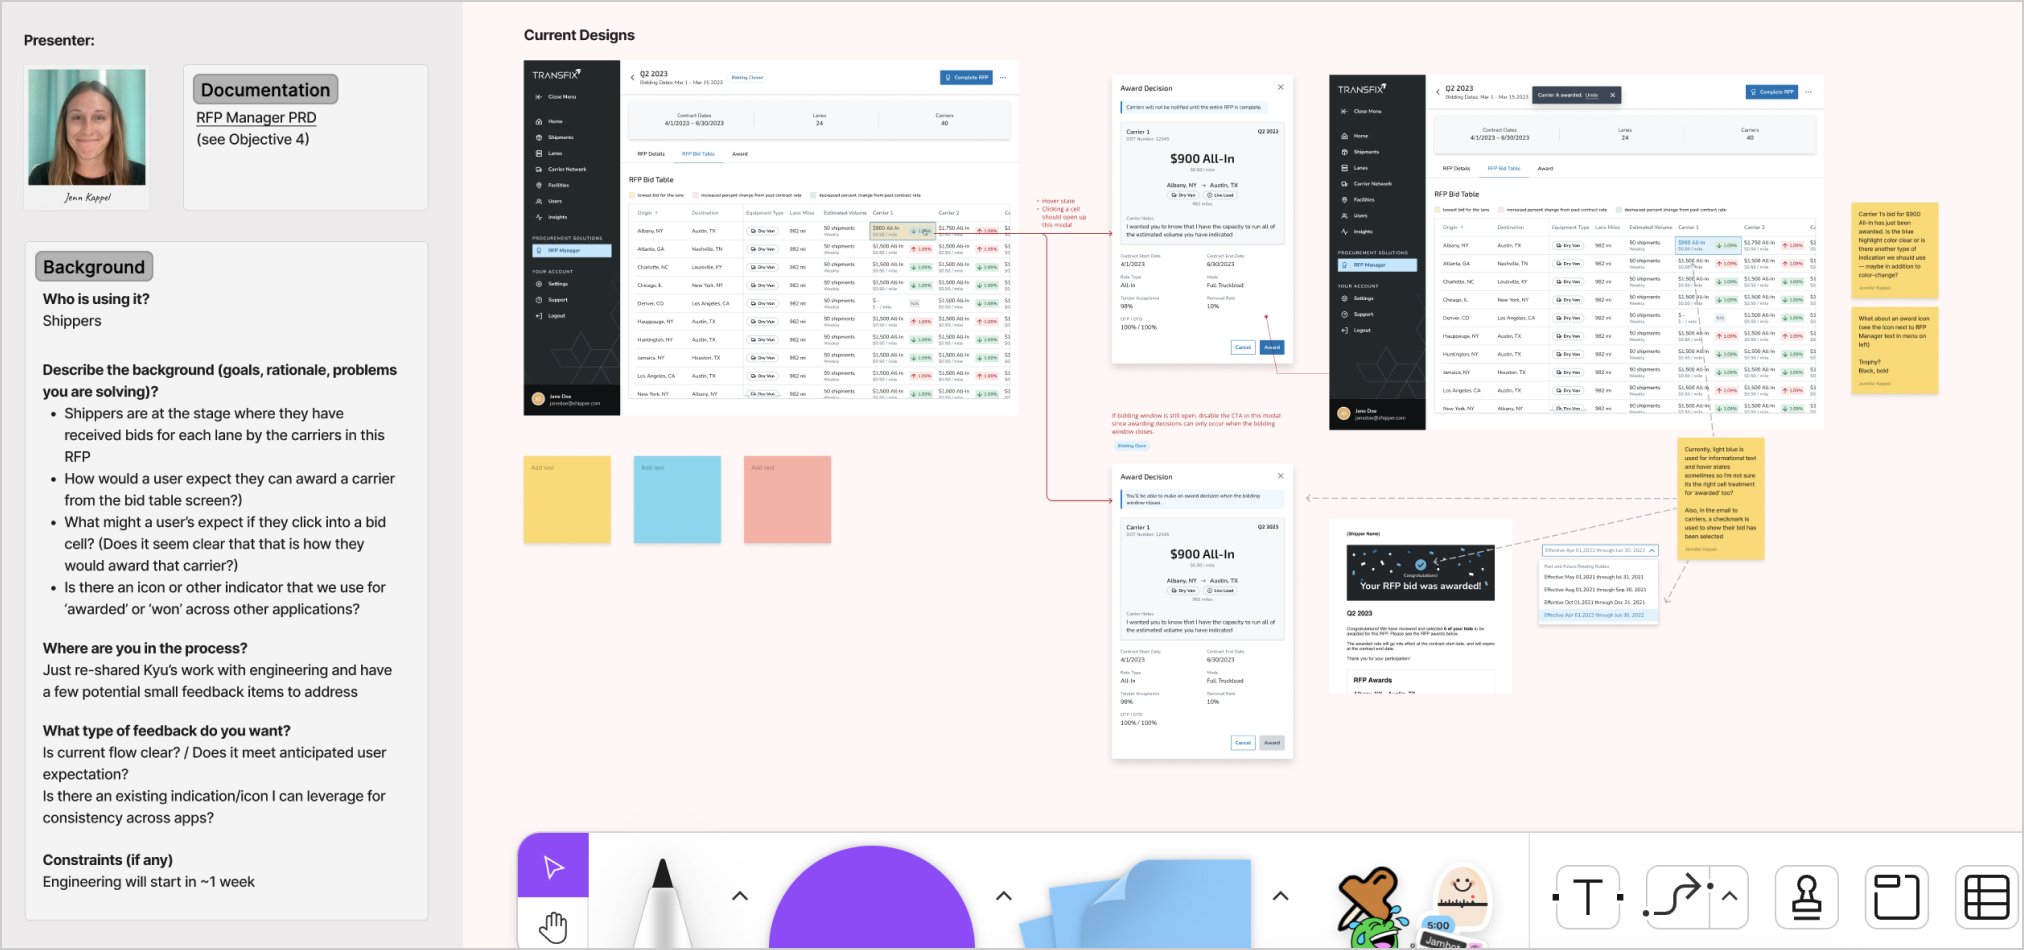Select the Text tool
Screen dimensions: 2024x950
[1588, 897]
